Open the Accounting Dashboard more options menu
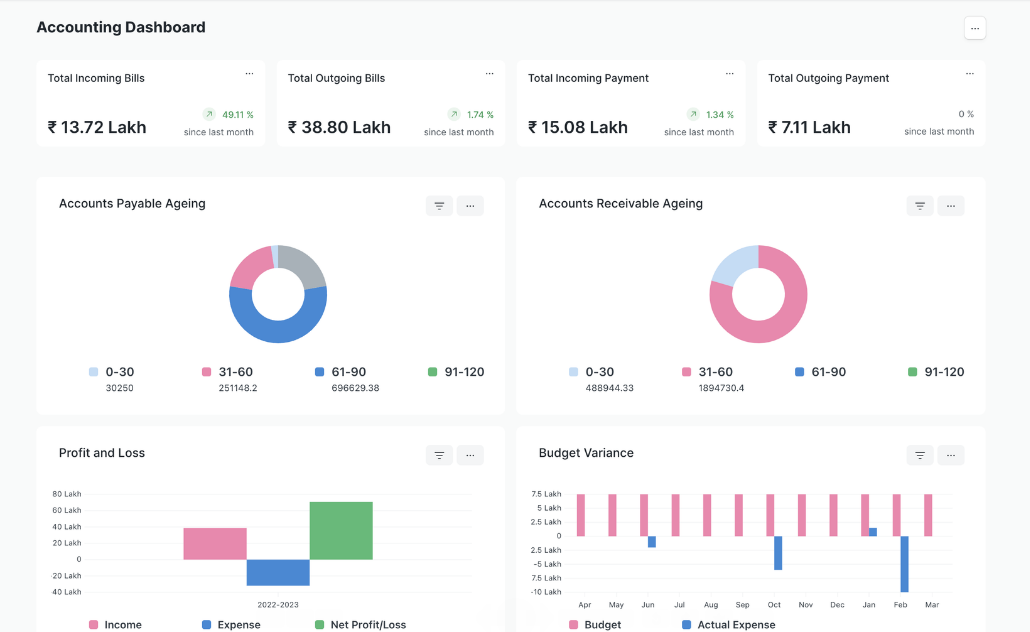Viewport: 1030px width, 632px height. (x=975, y=28)
